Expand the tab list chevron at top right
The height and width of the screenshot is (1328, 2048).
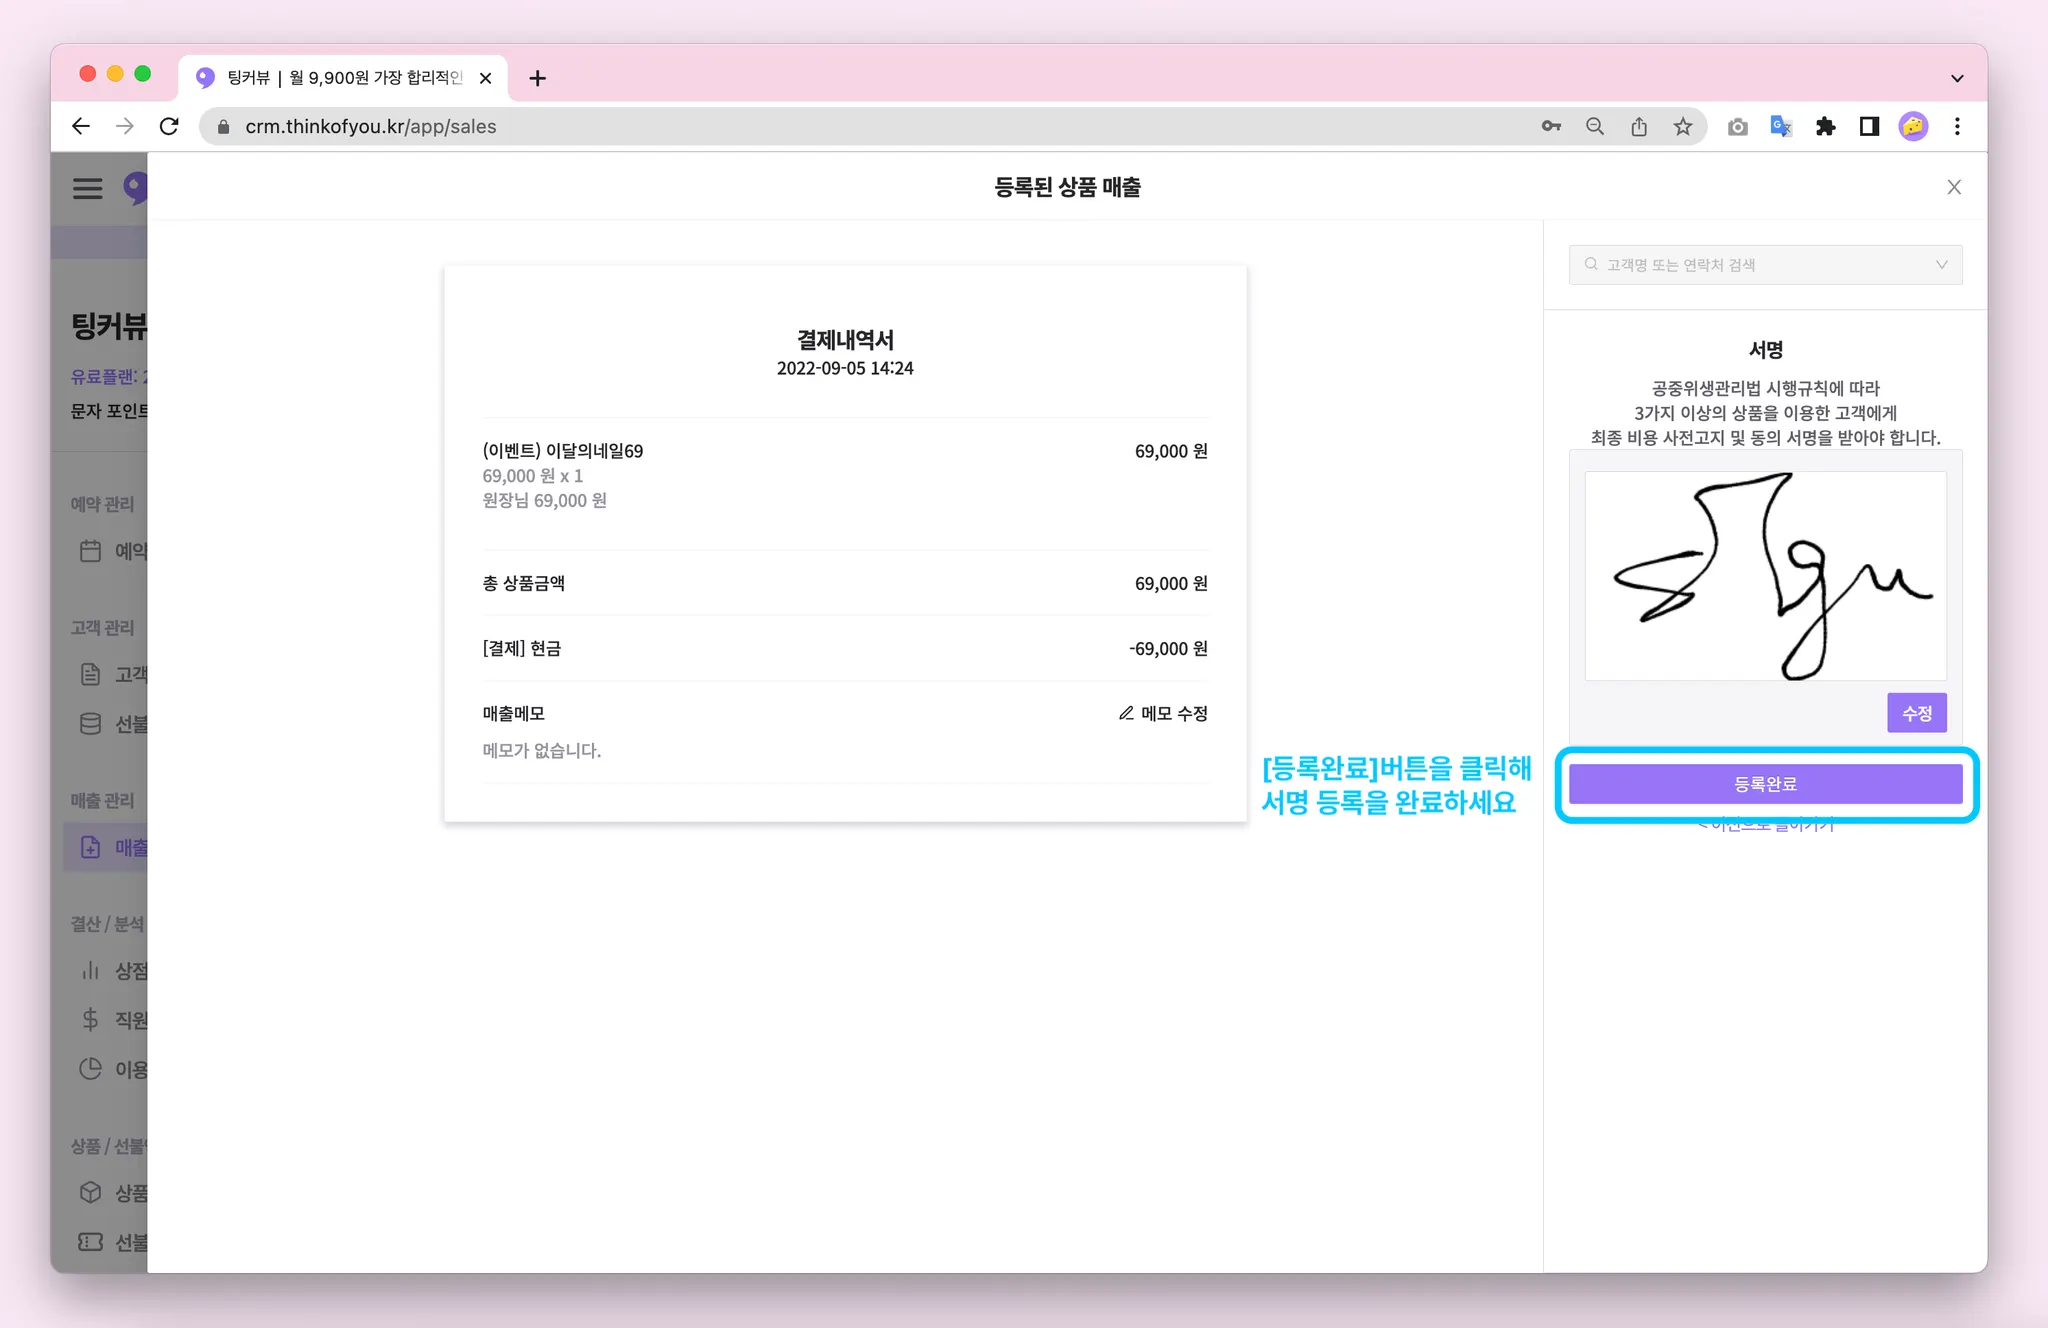[x=1957, y=78]
